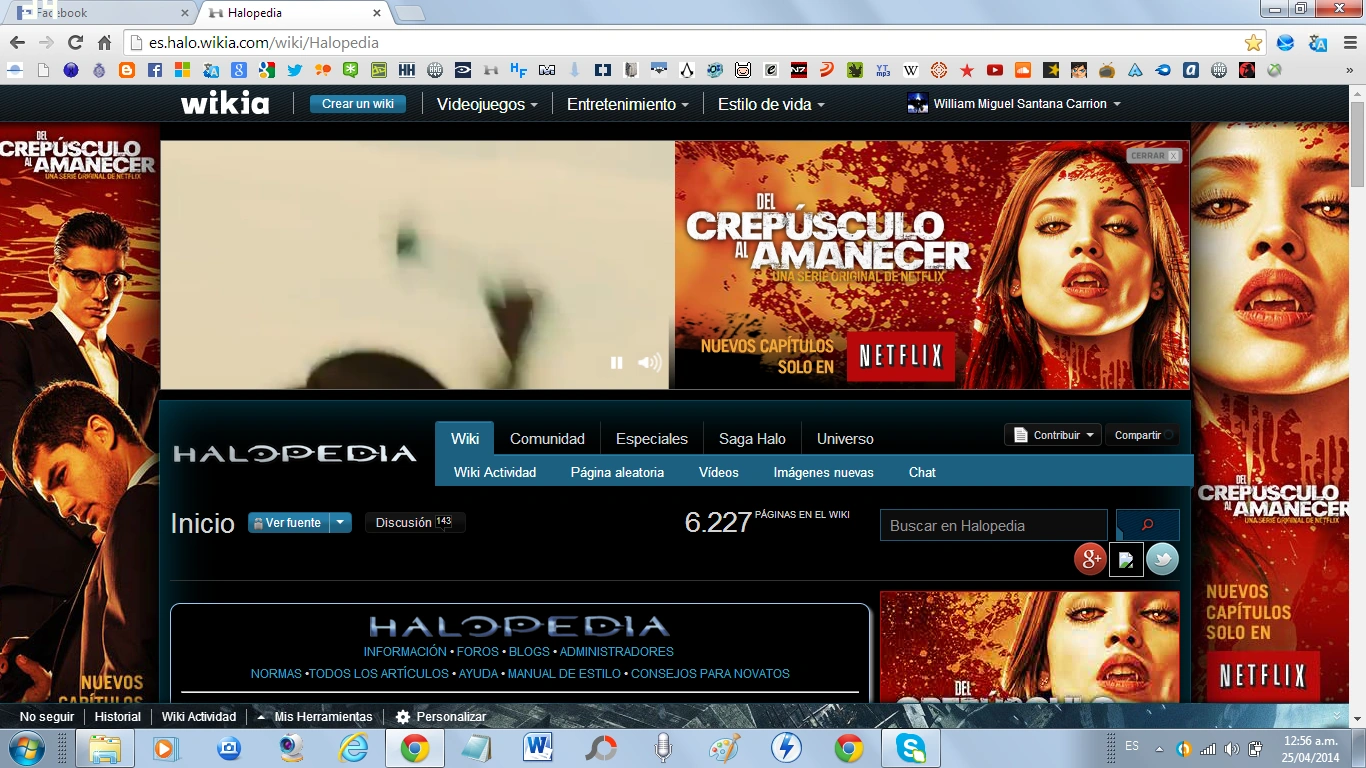Image resolution: width=1366 pixels, height=768 pixels.
Task: Go to the browser home page
Action: pyautogui.click(x=104, y=43)
